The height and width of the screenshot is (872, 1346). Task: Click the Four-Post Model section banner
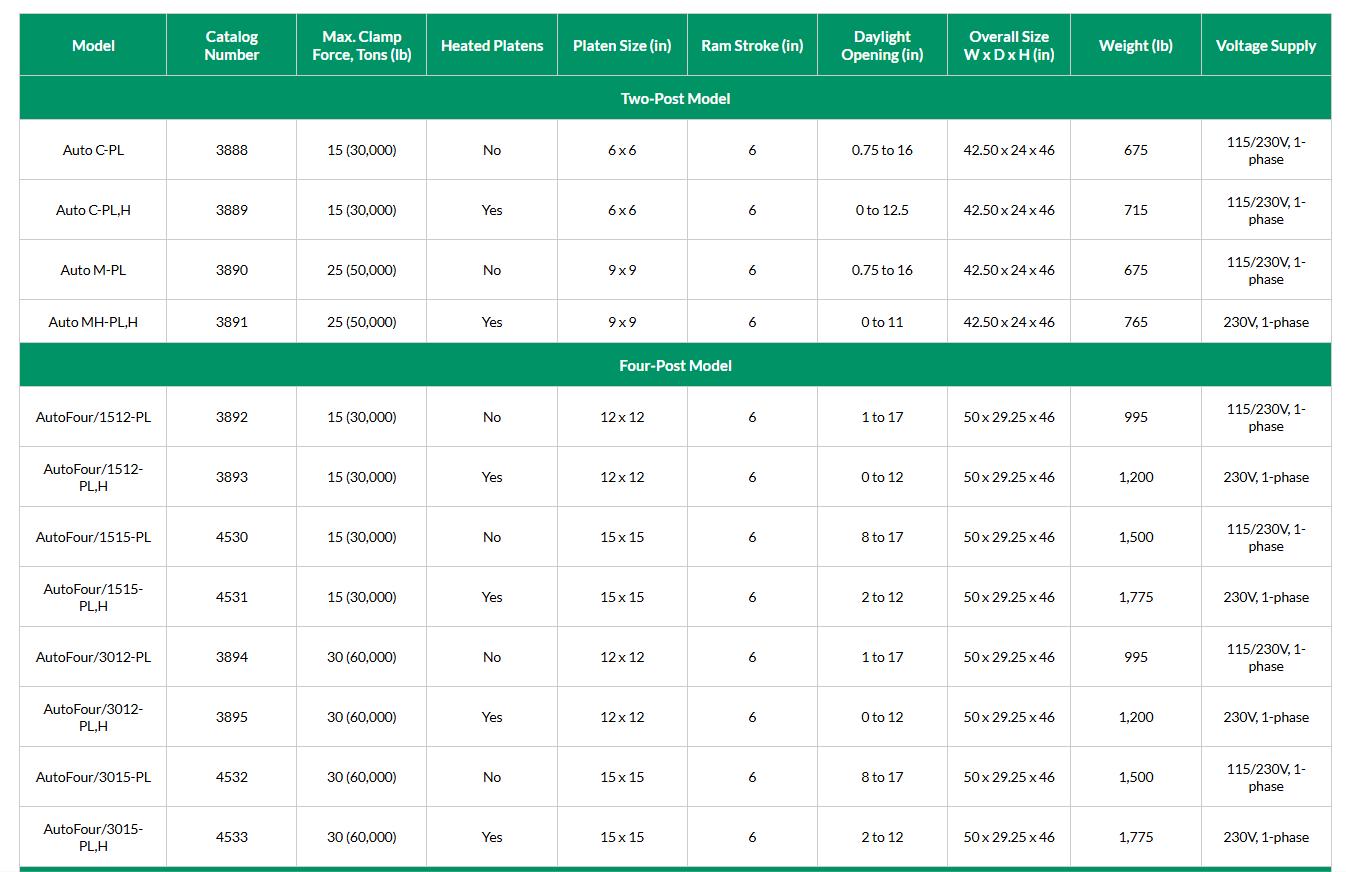675,365
